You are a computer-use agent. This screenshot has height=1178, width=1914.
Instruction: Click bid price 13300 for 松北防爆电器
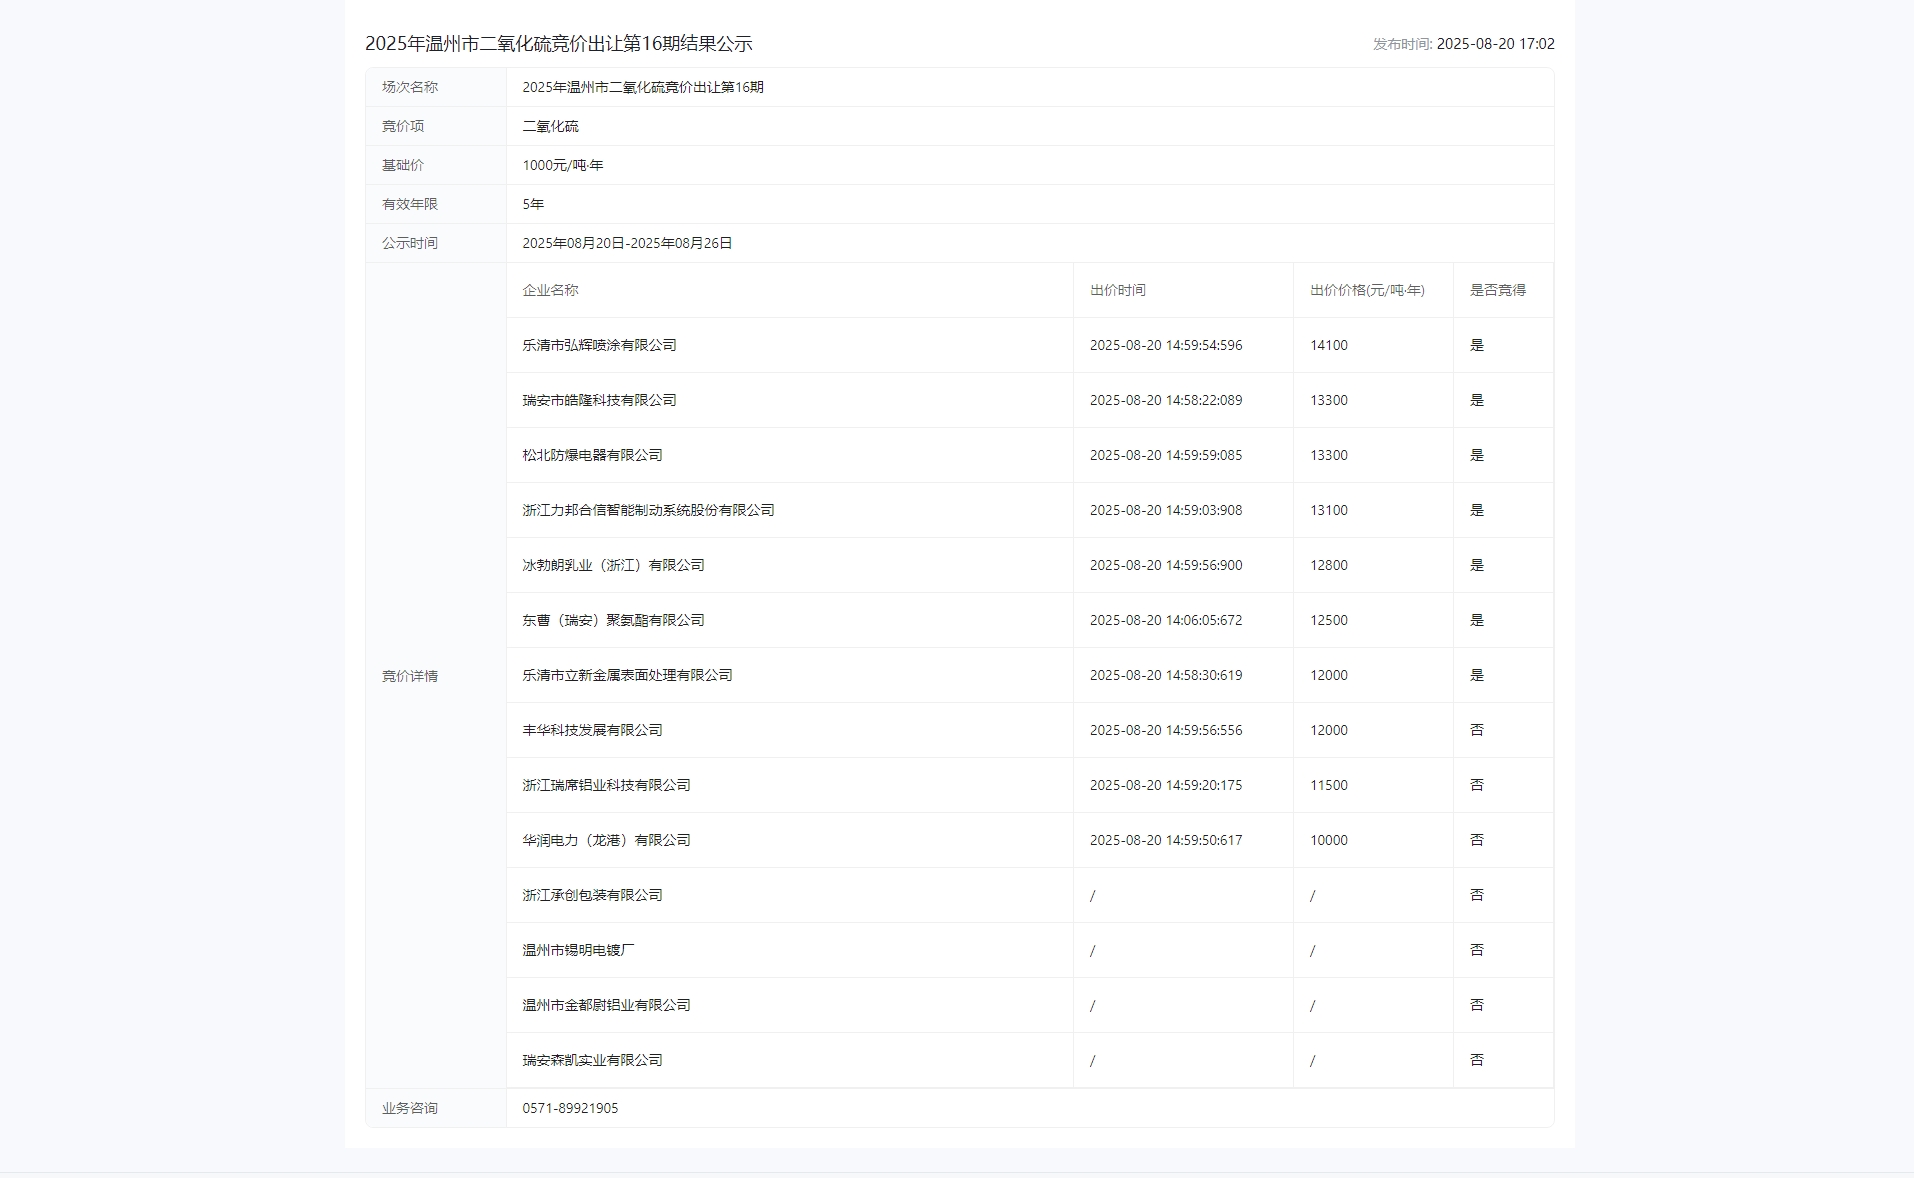pyautogui.click(x=1329, y=455)
